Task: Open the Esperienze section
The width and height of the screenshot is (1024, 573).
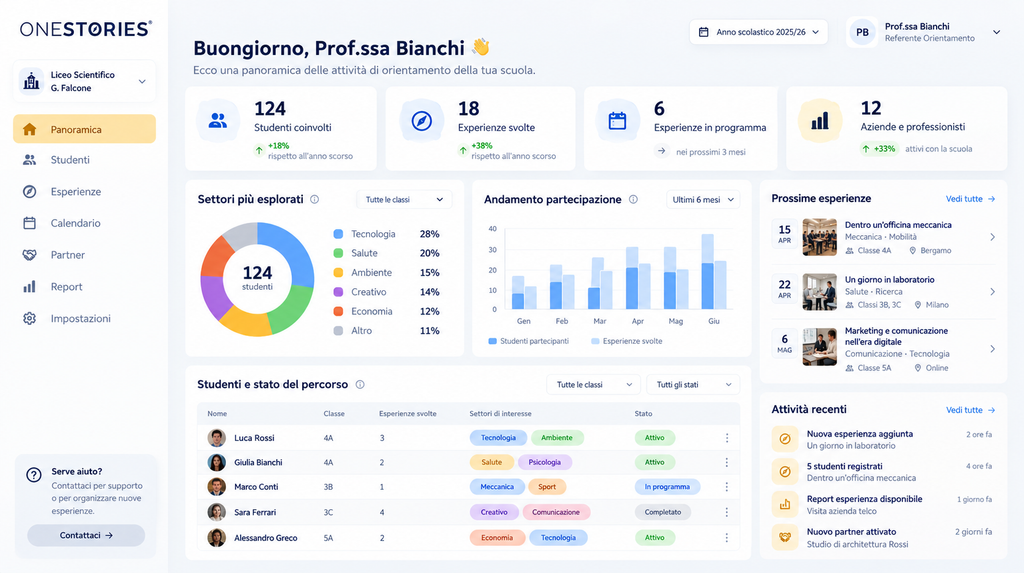Action: click(84, 191)
